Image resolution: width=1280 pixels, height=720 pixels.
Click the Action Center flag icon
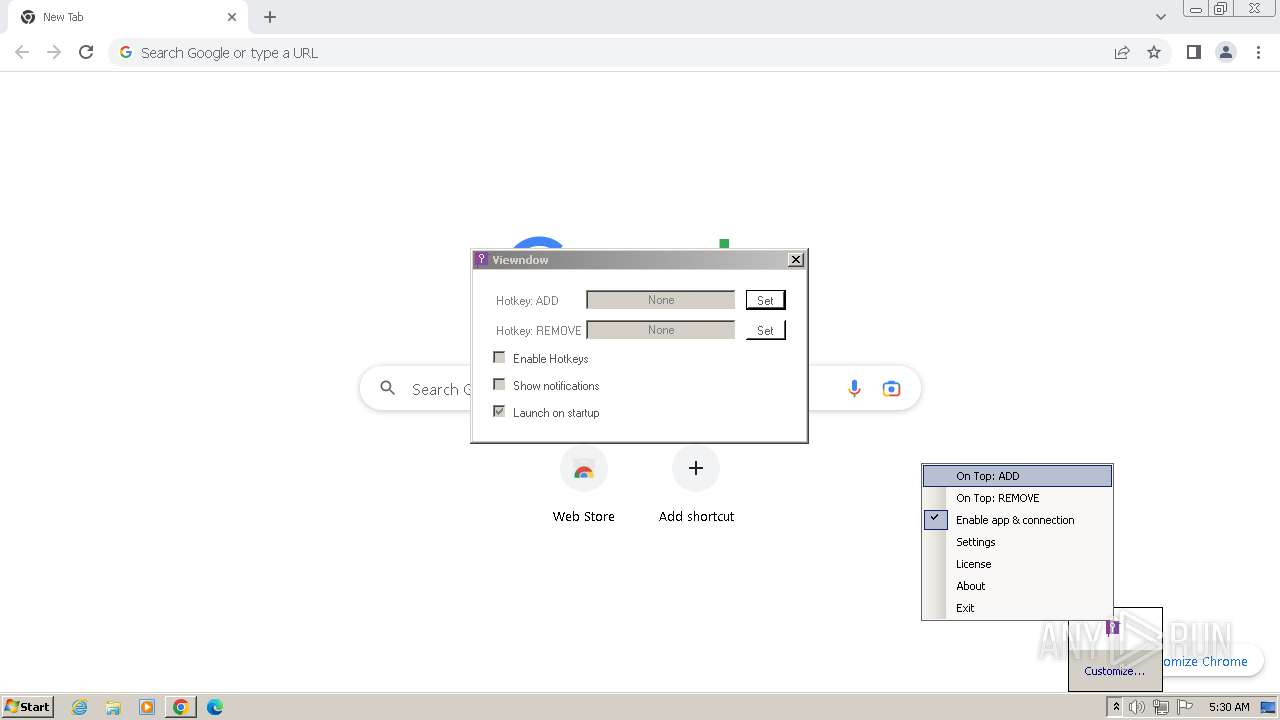click(1185, 707)
